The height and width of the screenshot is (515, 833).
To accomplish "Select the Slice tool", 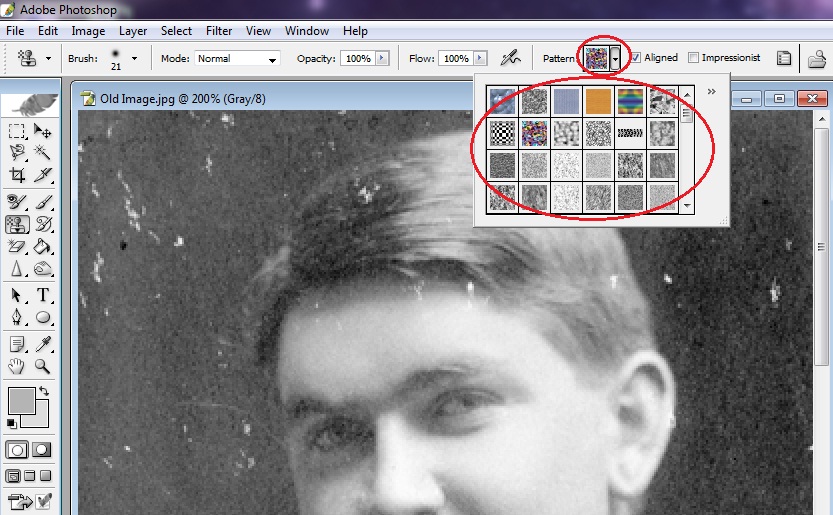I will (x=42, y=175).
